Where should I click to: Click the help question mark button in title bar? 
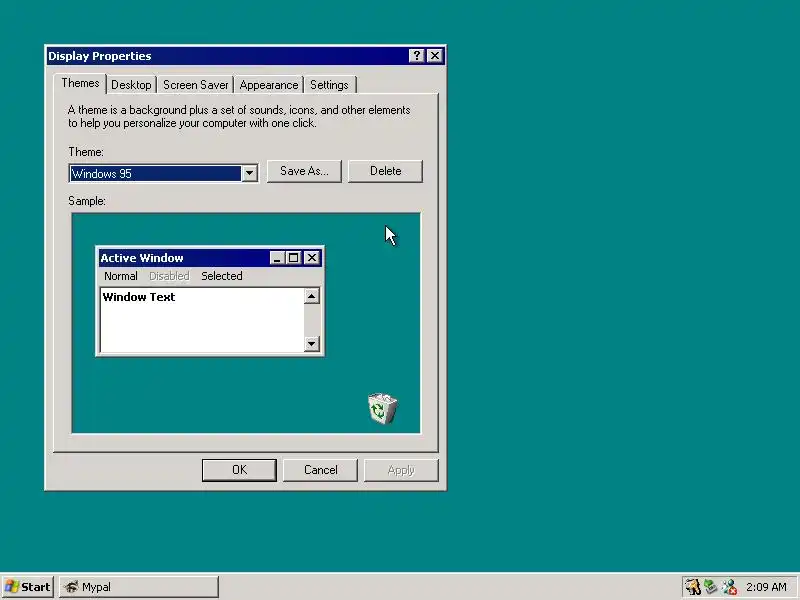click(417, 56)
